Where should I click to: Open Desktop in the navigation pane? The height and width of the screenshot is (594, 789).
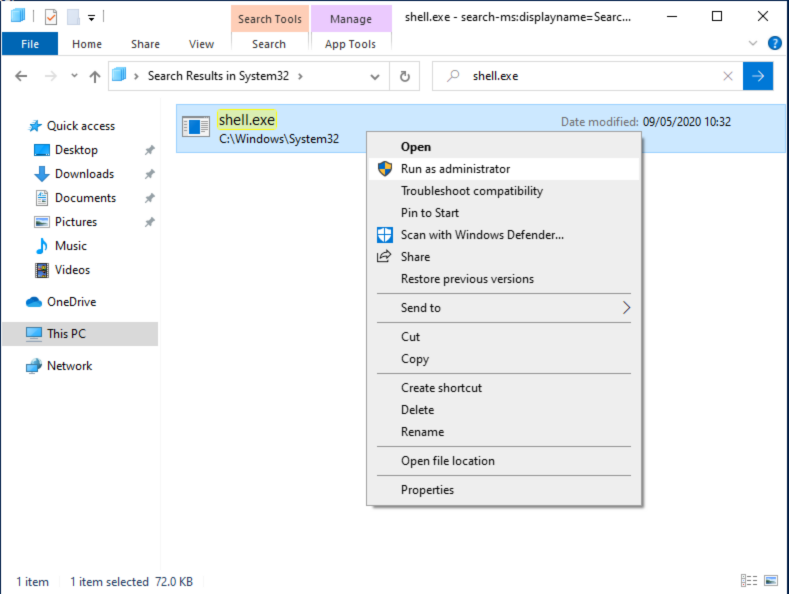coord(76,150)
